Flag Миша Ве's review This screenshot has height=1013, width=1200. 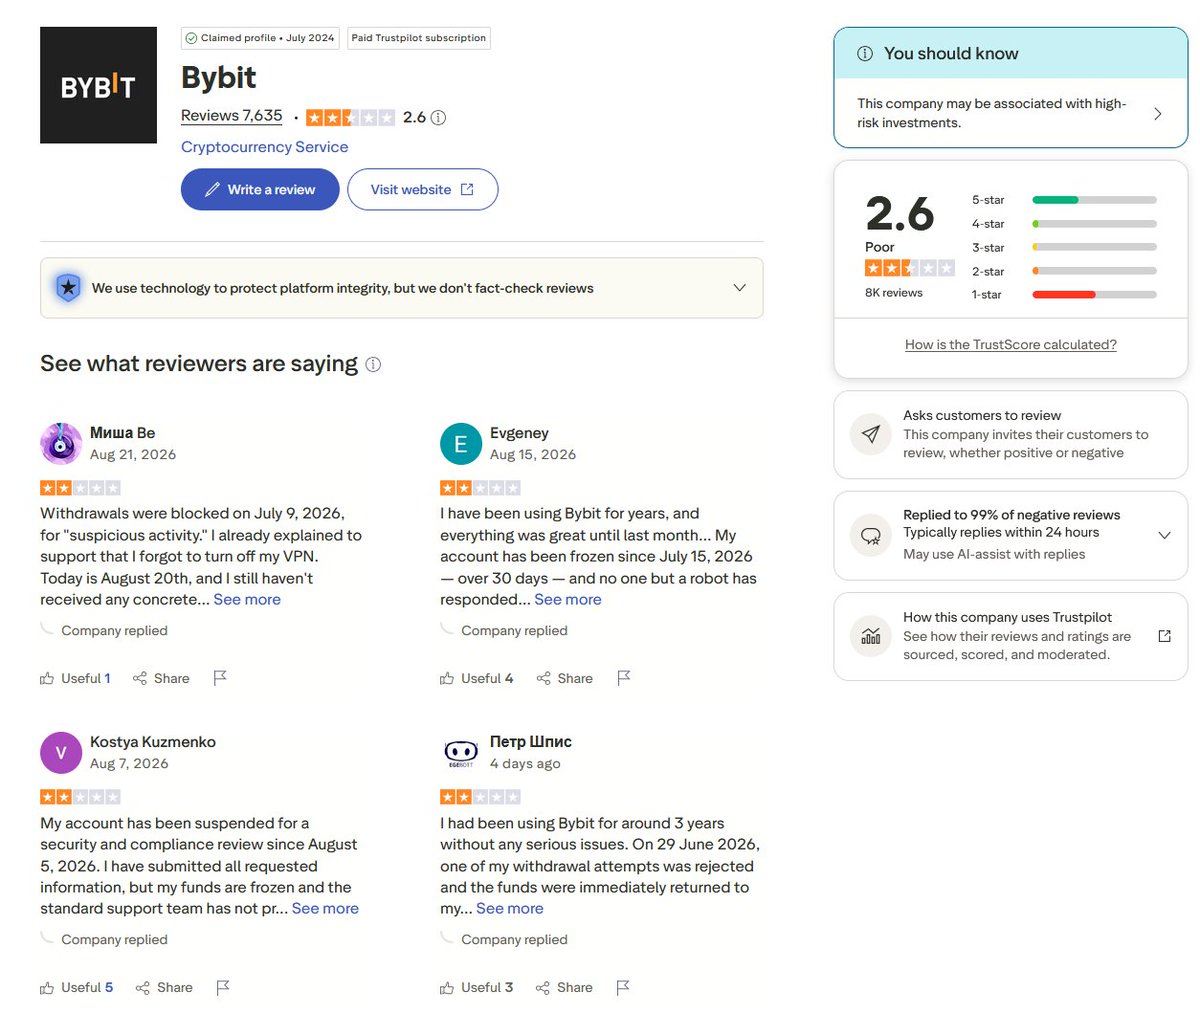[x=220, y=678]
